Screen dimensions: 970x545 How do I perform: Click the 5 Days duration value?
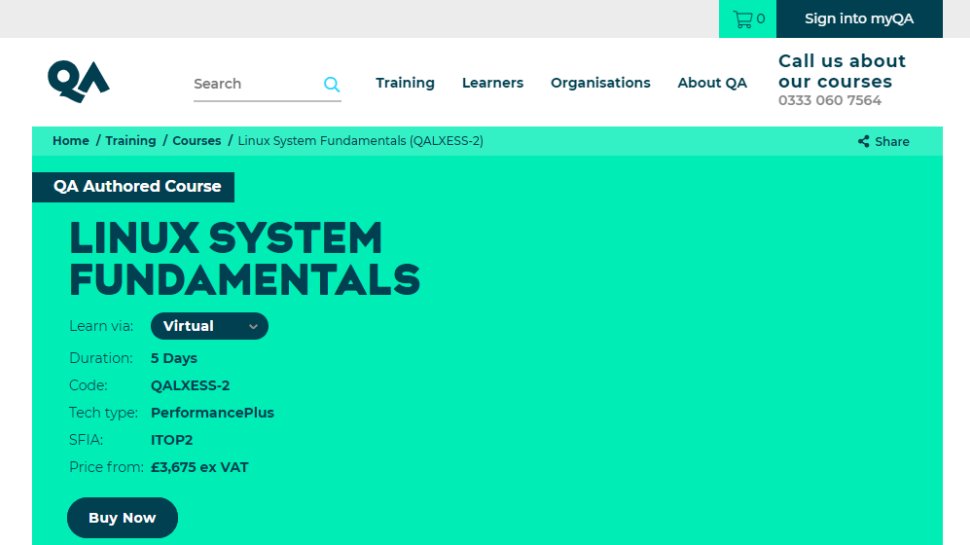174,358
